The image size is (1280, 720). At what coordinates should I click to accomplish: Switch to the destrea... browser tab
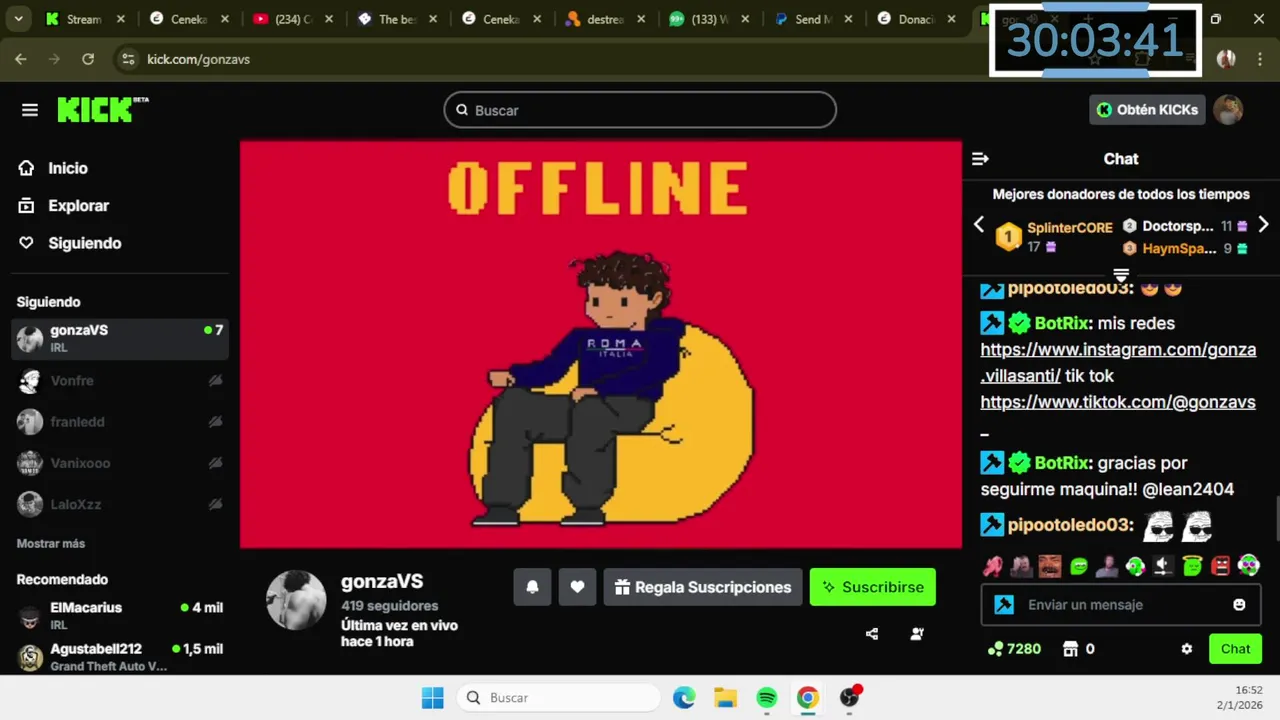click(x=605, y=19)
